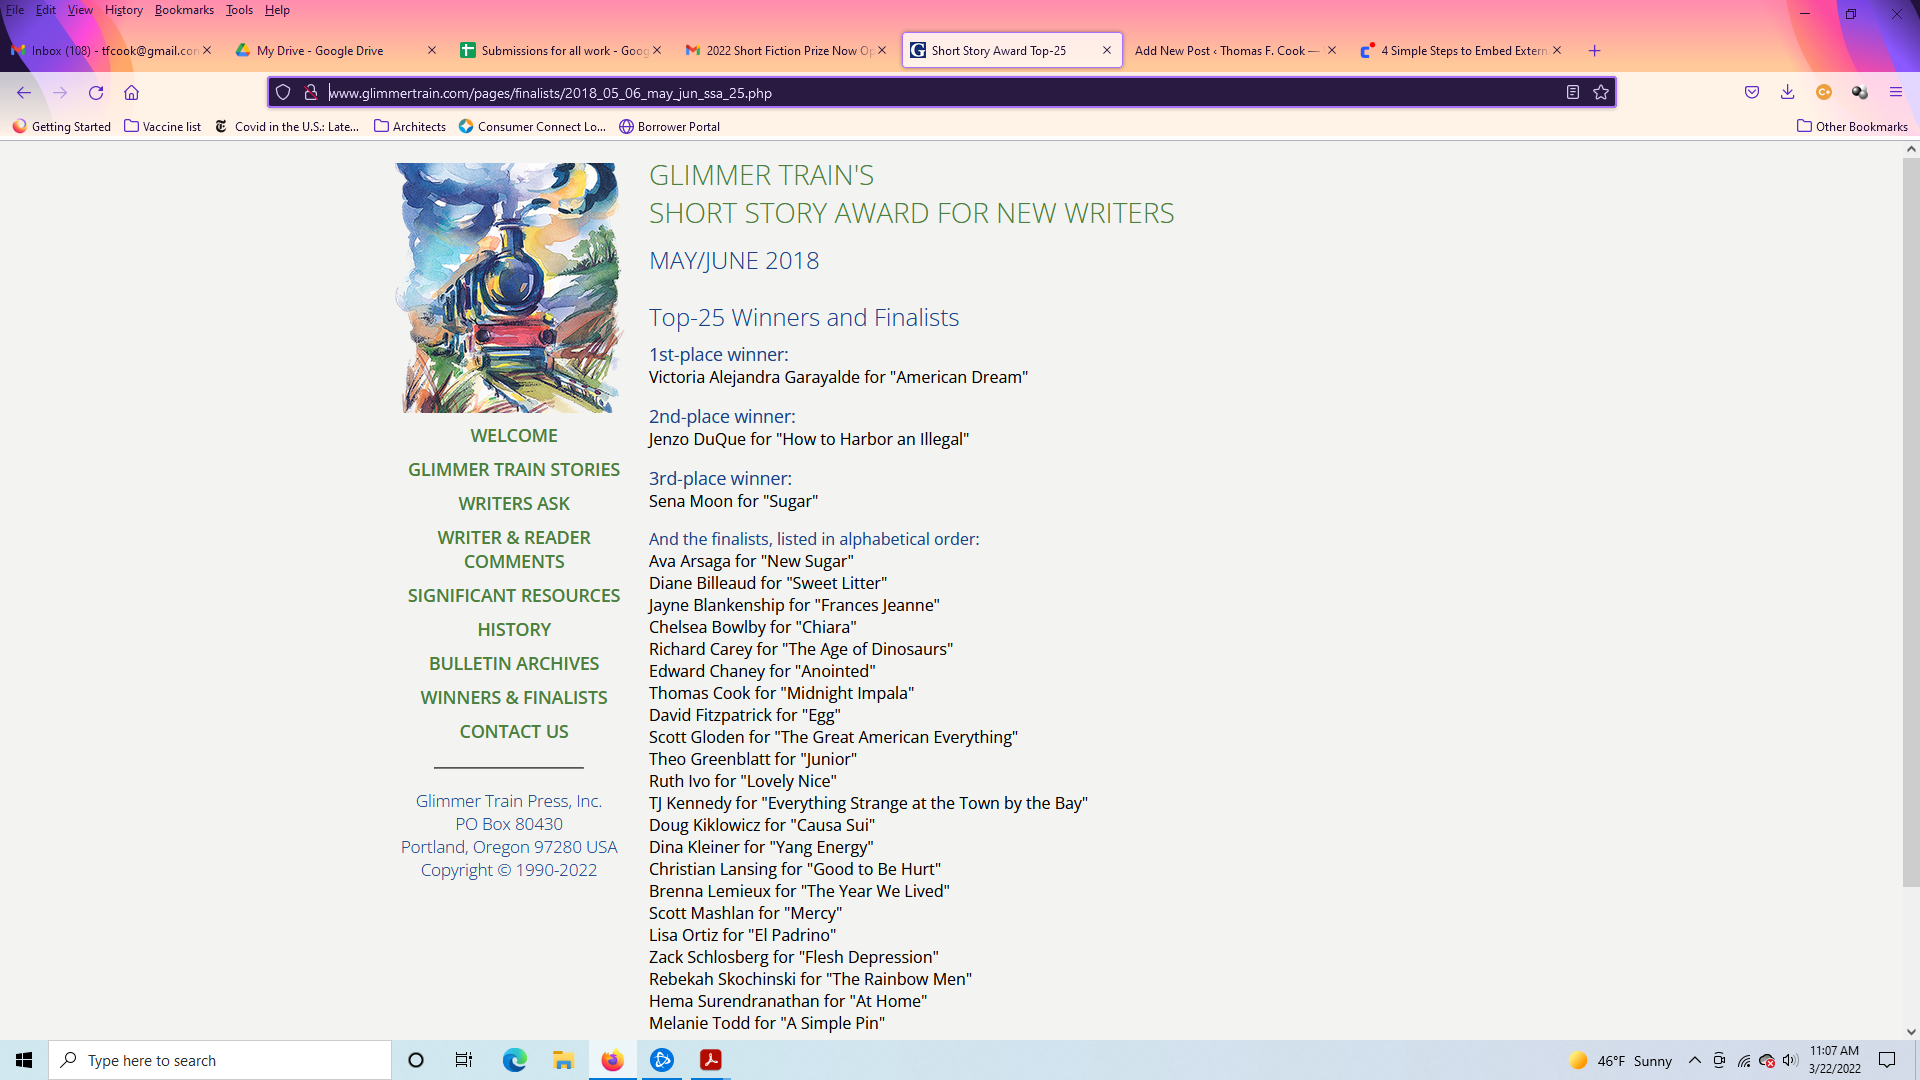Click the Windows taskbar search box

(220, 1060)
